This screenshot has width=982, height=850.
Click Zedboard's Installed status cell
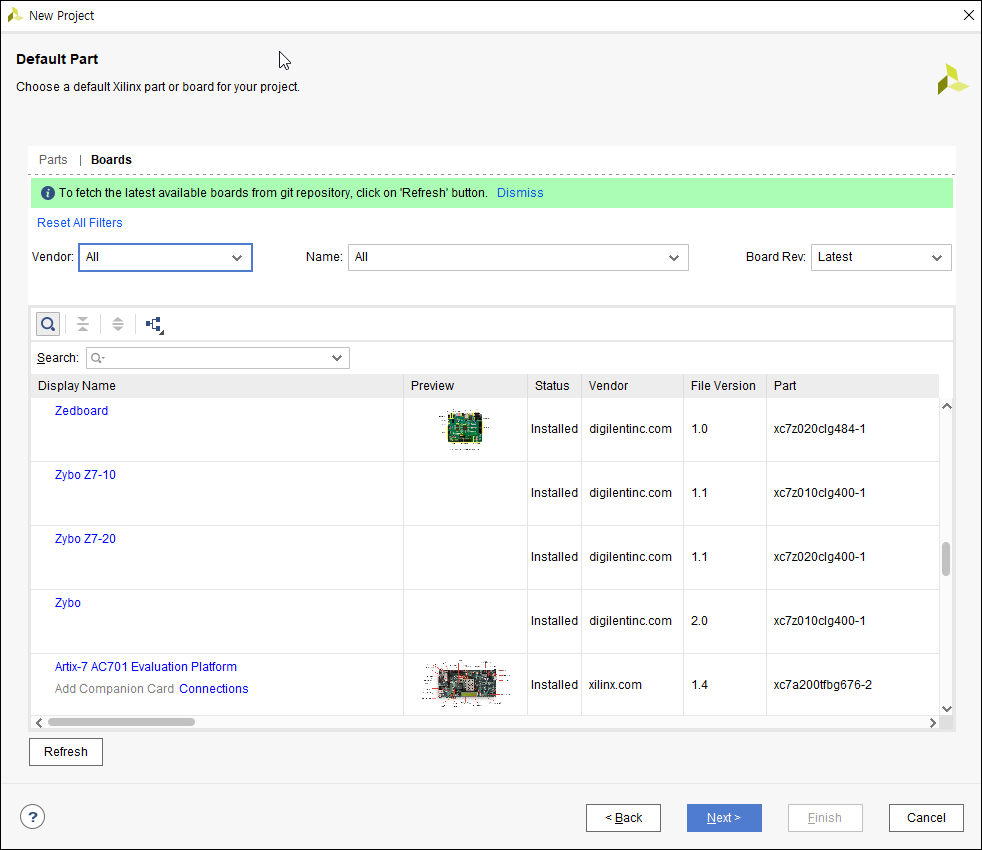554,429
